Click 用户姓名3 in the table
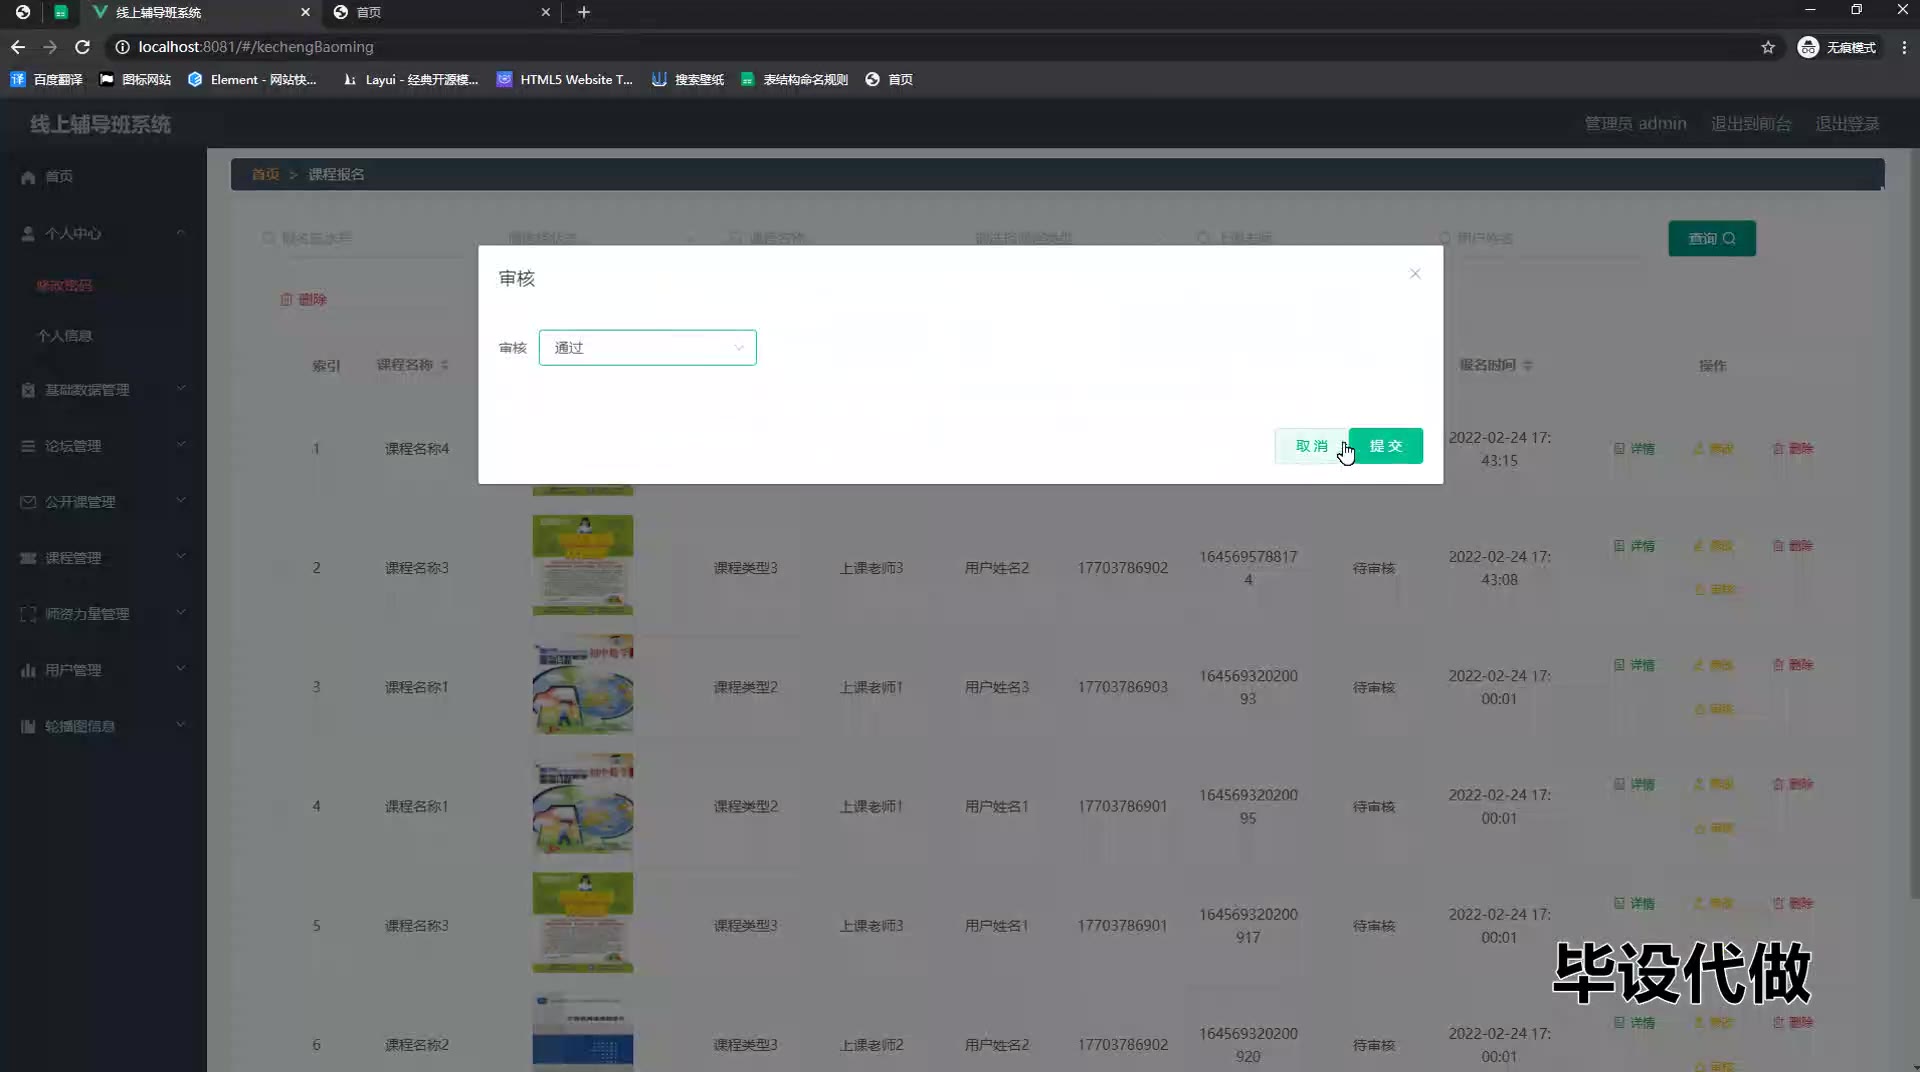This screenshot has width=1920, height=1072. click(x=996, y=687)
